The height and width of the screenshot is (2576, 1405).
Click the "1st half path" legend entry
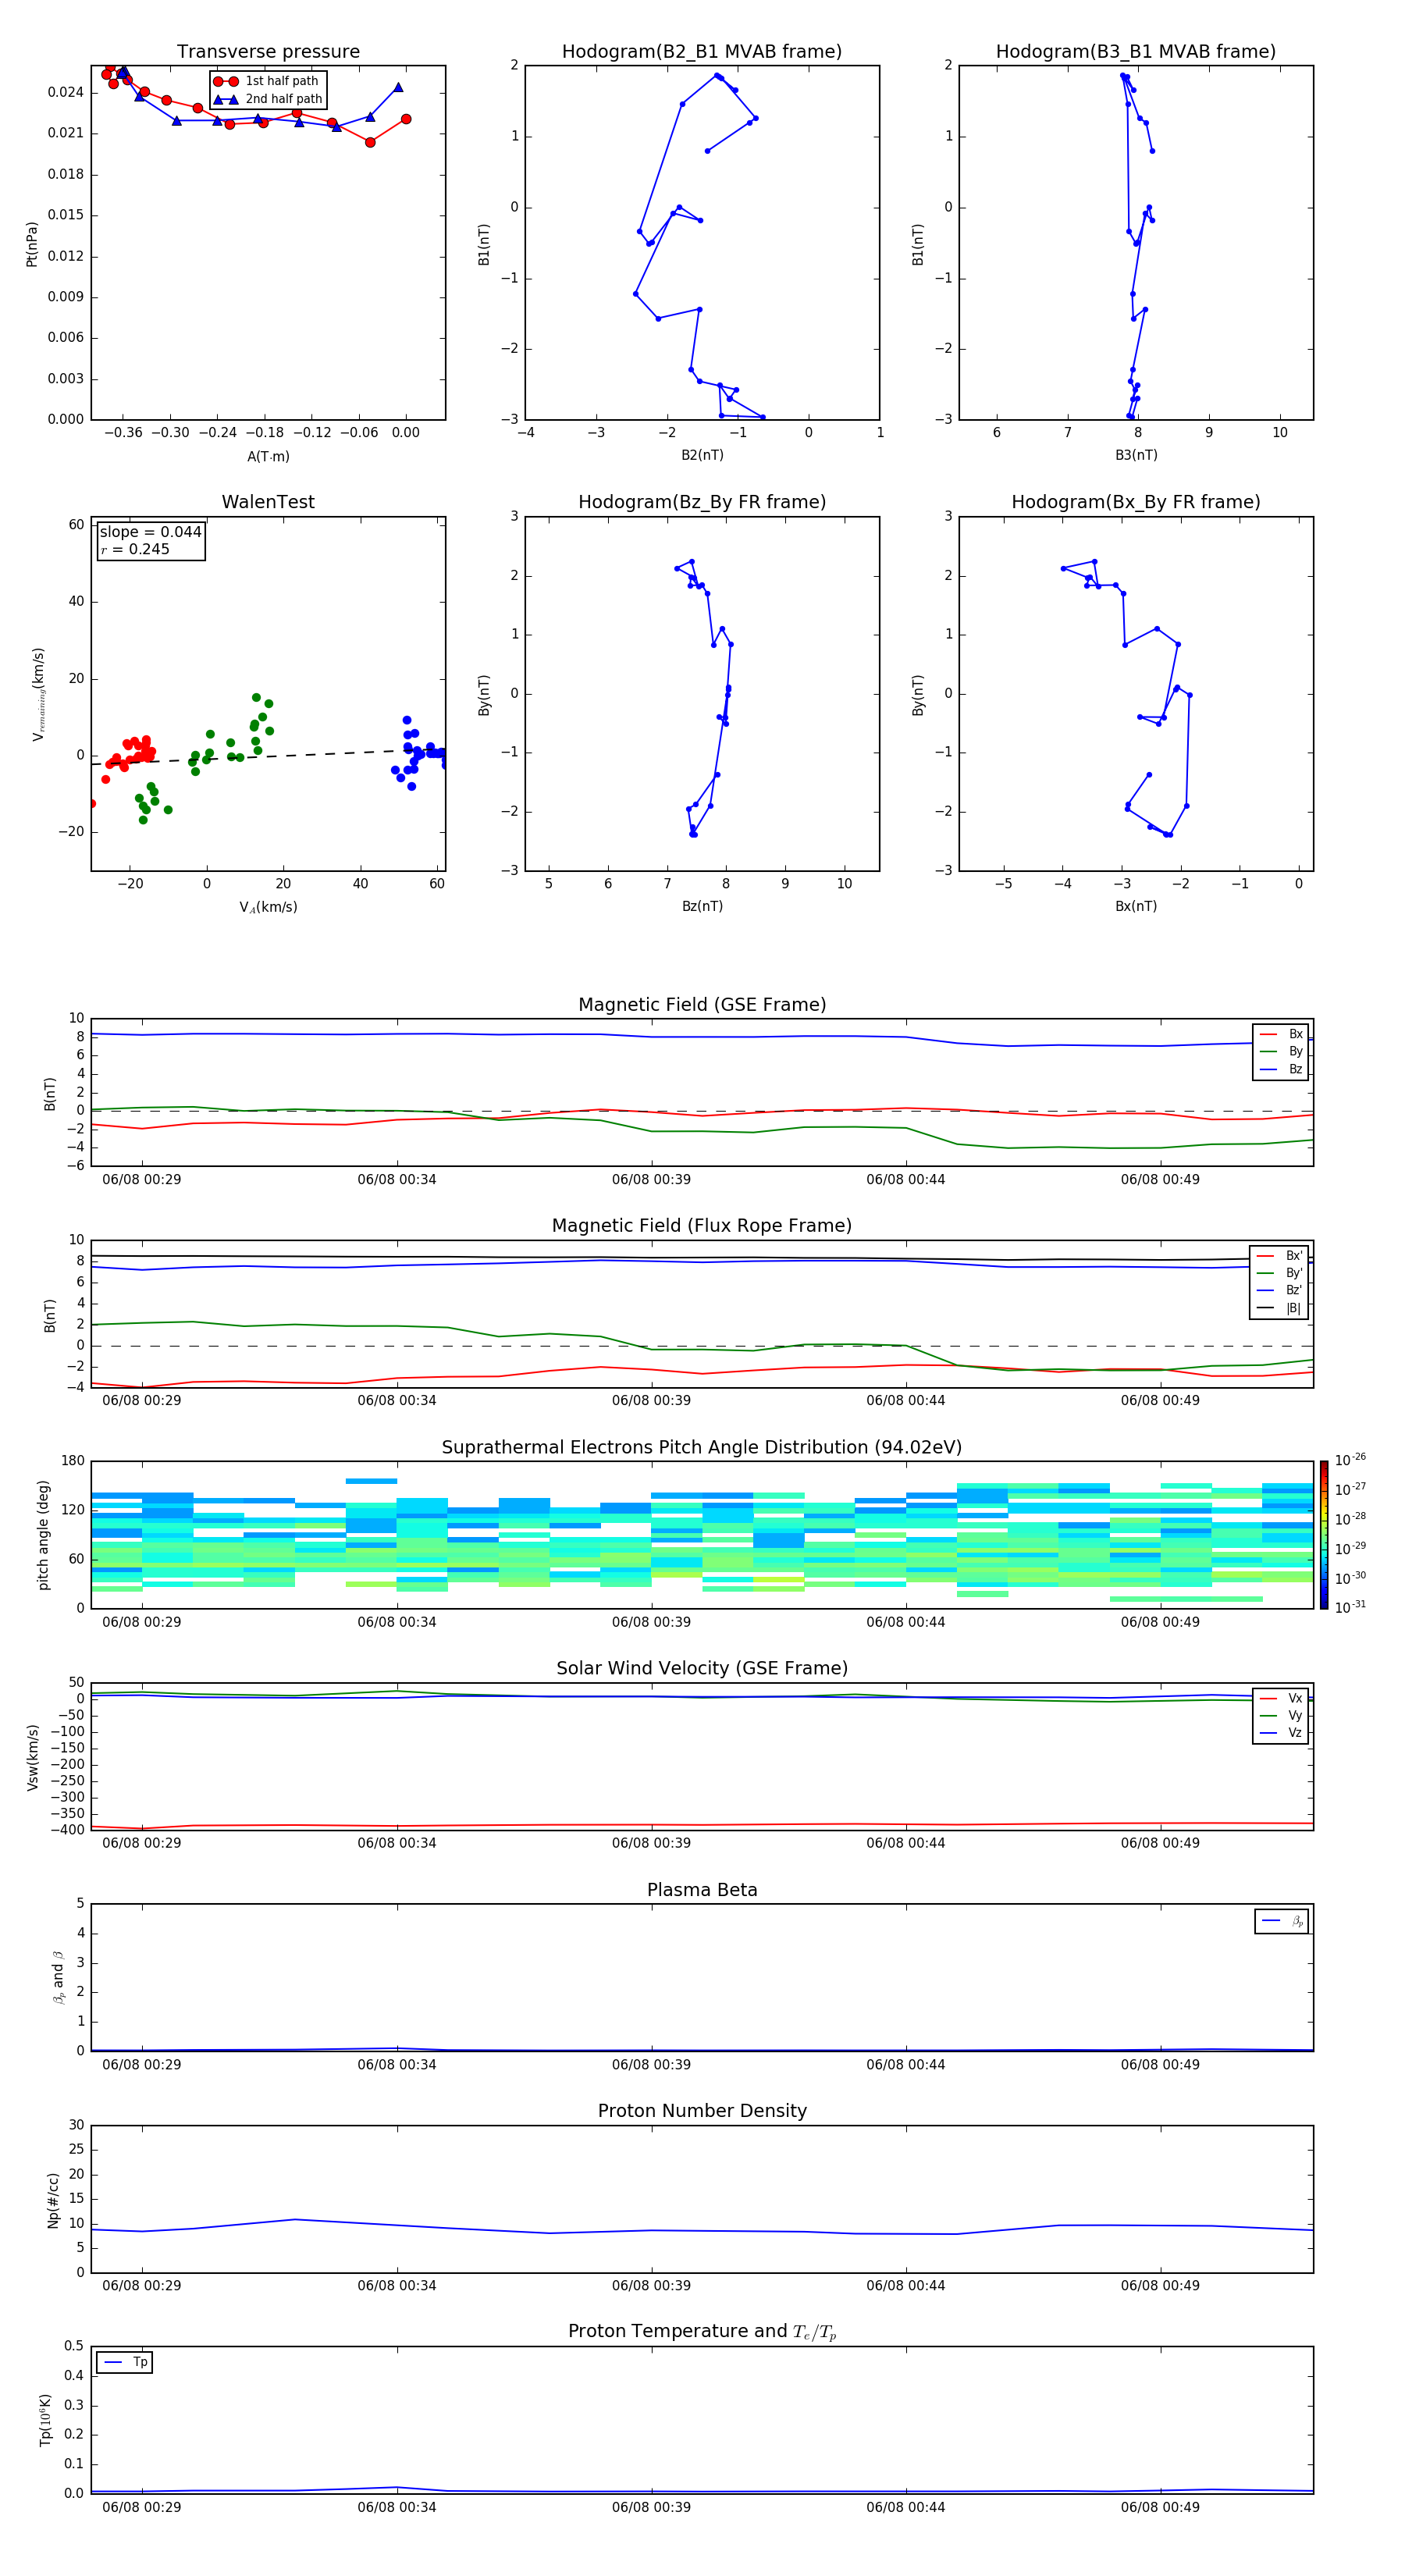pyautogui.click(x=268, y=81)
